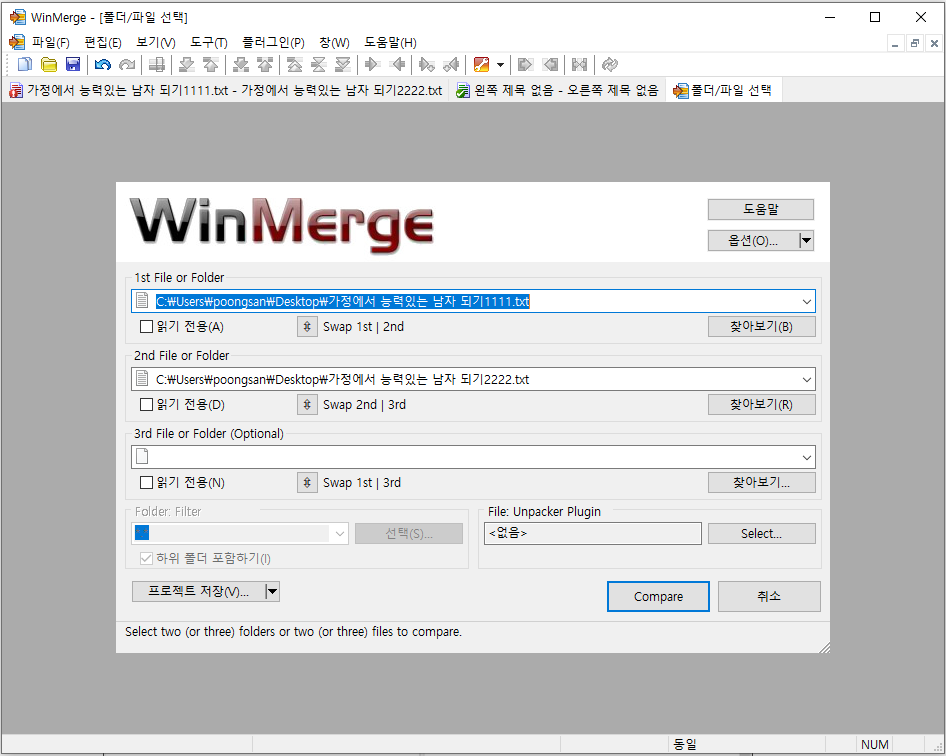Open the 파일(F) menu
The width and height of the screenshot is (946, 756).
click(x=51, y=43)
